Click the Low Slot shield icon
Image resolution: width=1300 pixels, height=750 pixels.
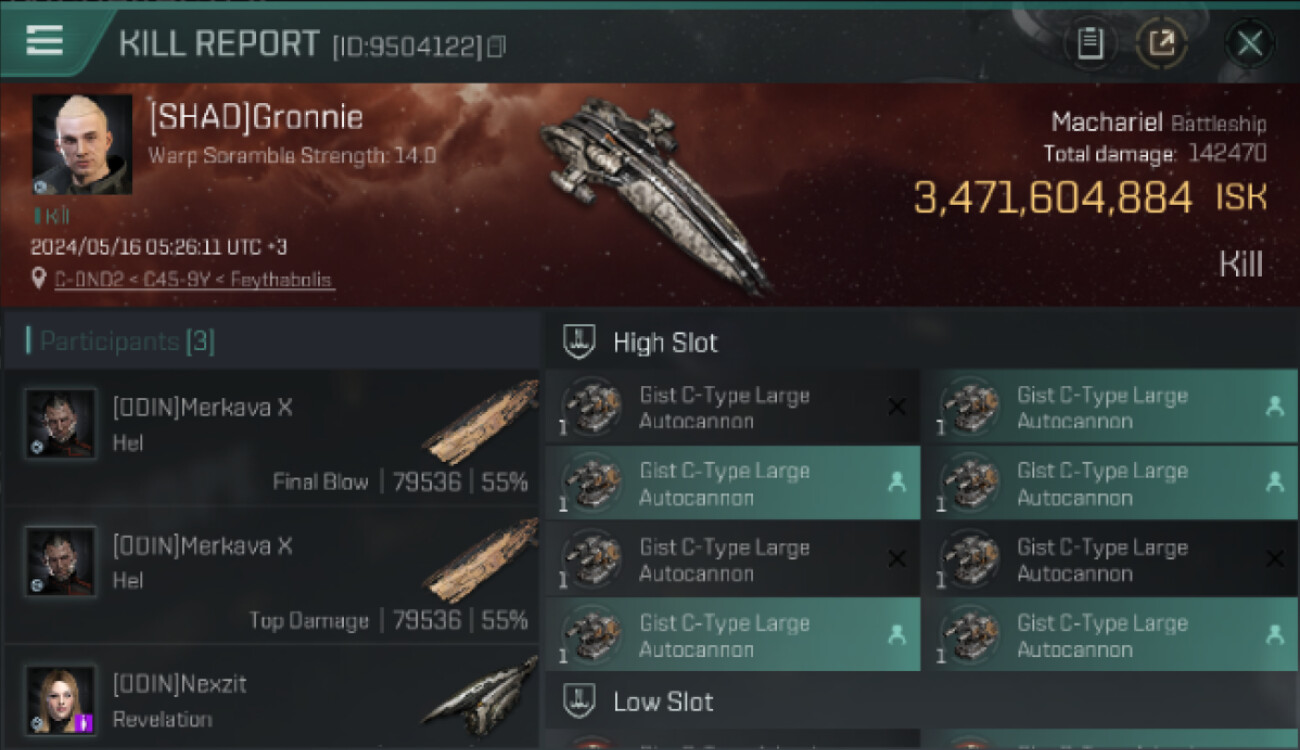point(580,701)
